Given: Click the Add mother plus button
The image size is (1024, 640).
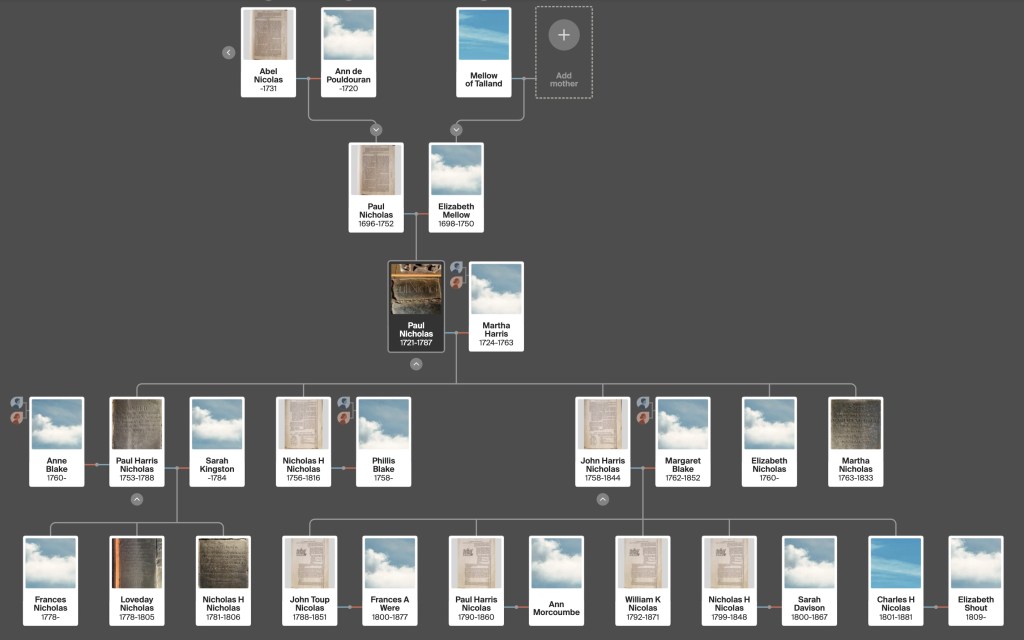Looking at the screenshot, I should [563, 35].
